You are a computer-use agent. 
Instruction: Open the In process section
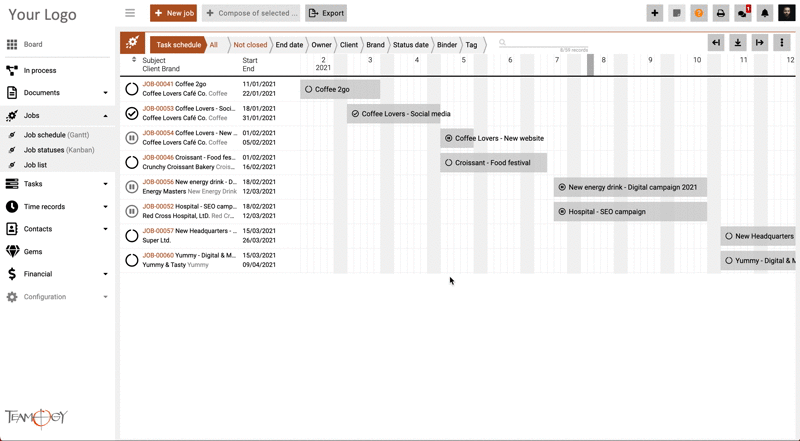pos(40,70)
